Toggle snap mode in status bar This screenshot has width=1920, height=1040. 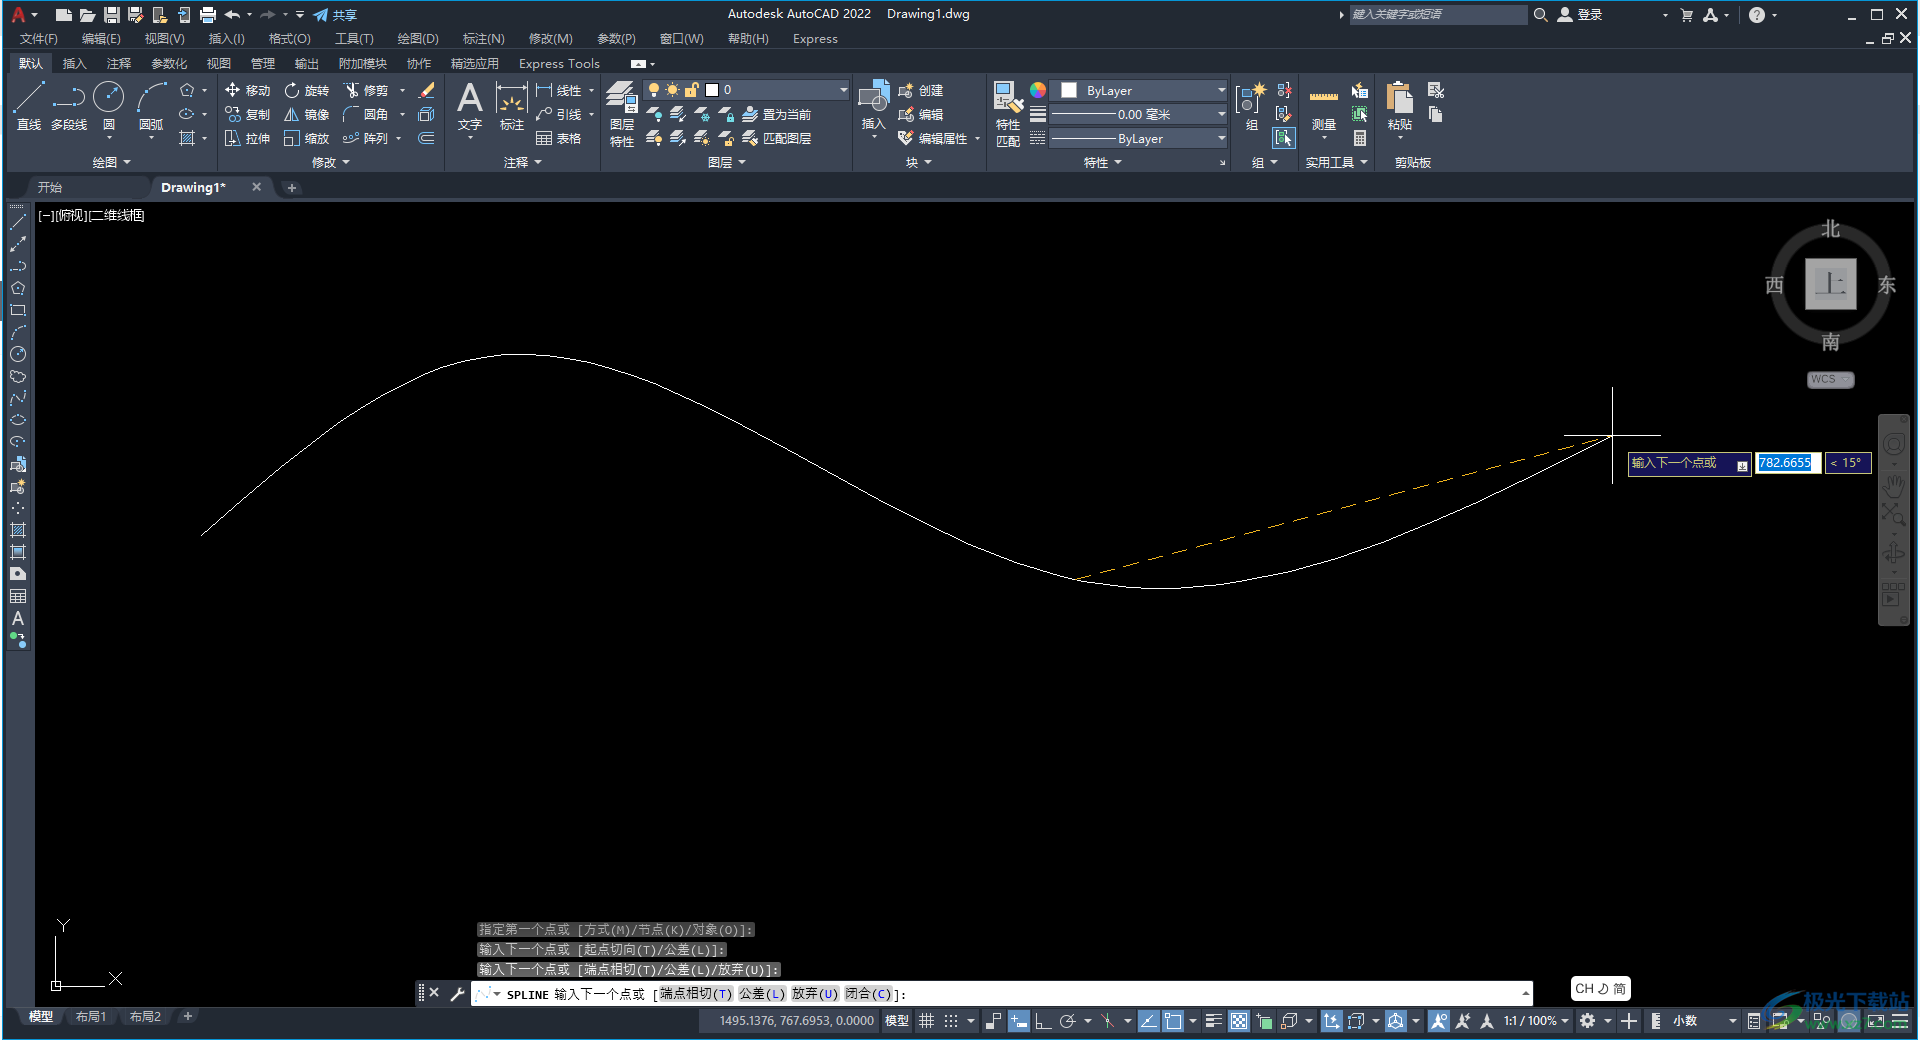(x=951, y=1021)
